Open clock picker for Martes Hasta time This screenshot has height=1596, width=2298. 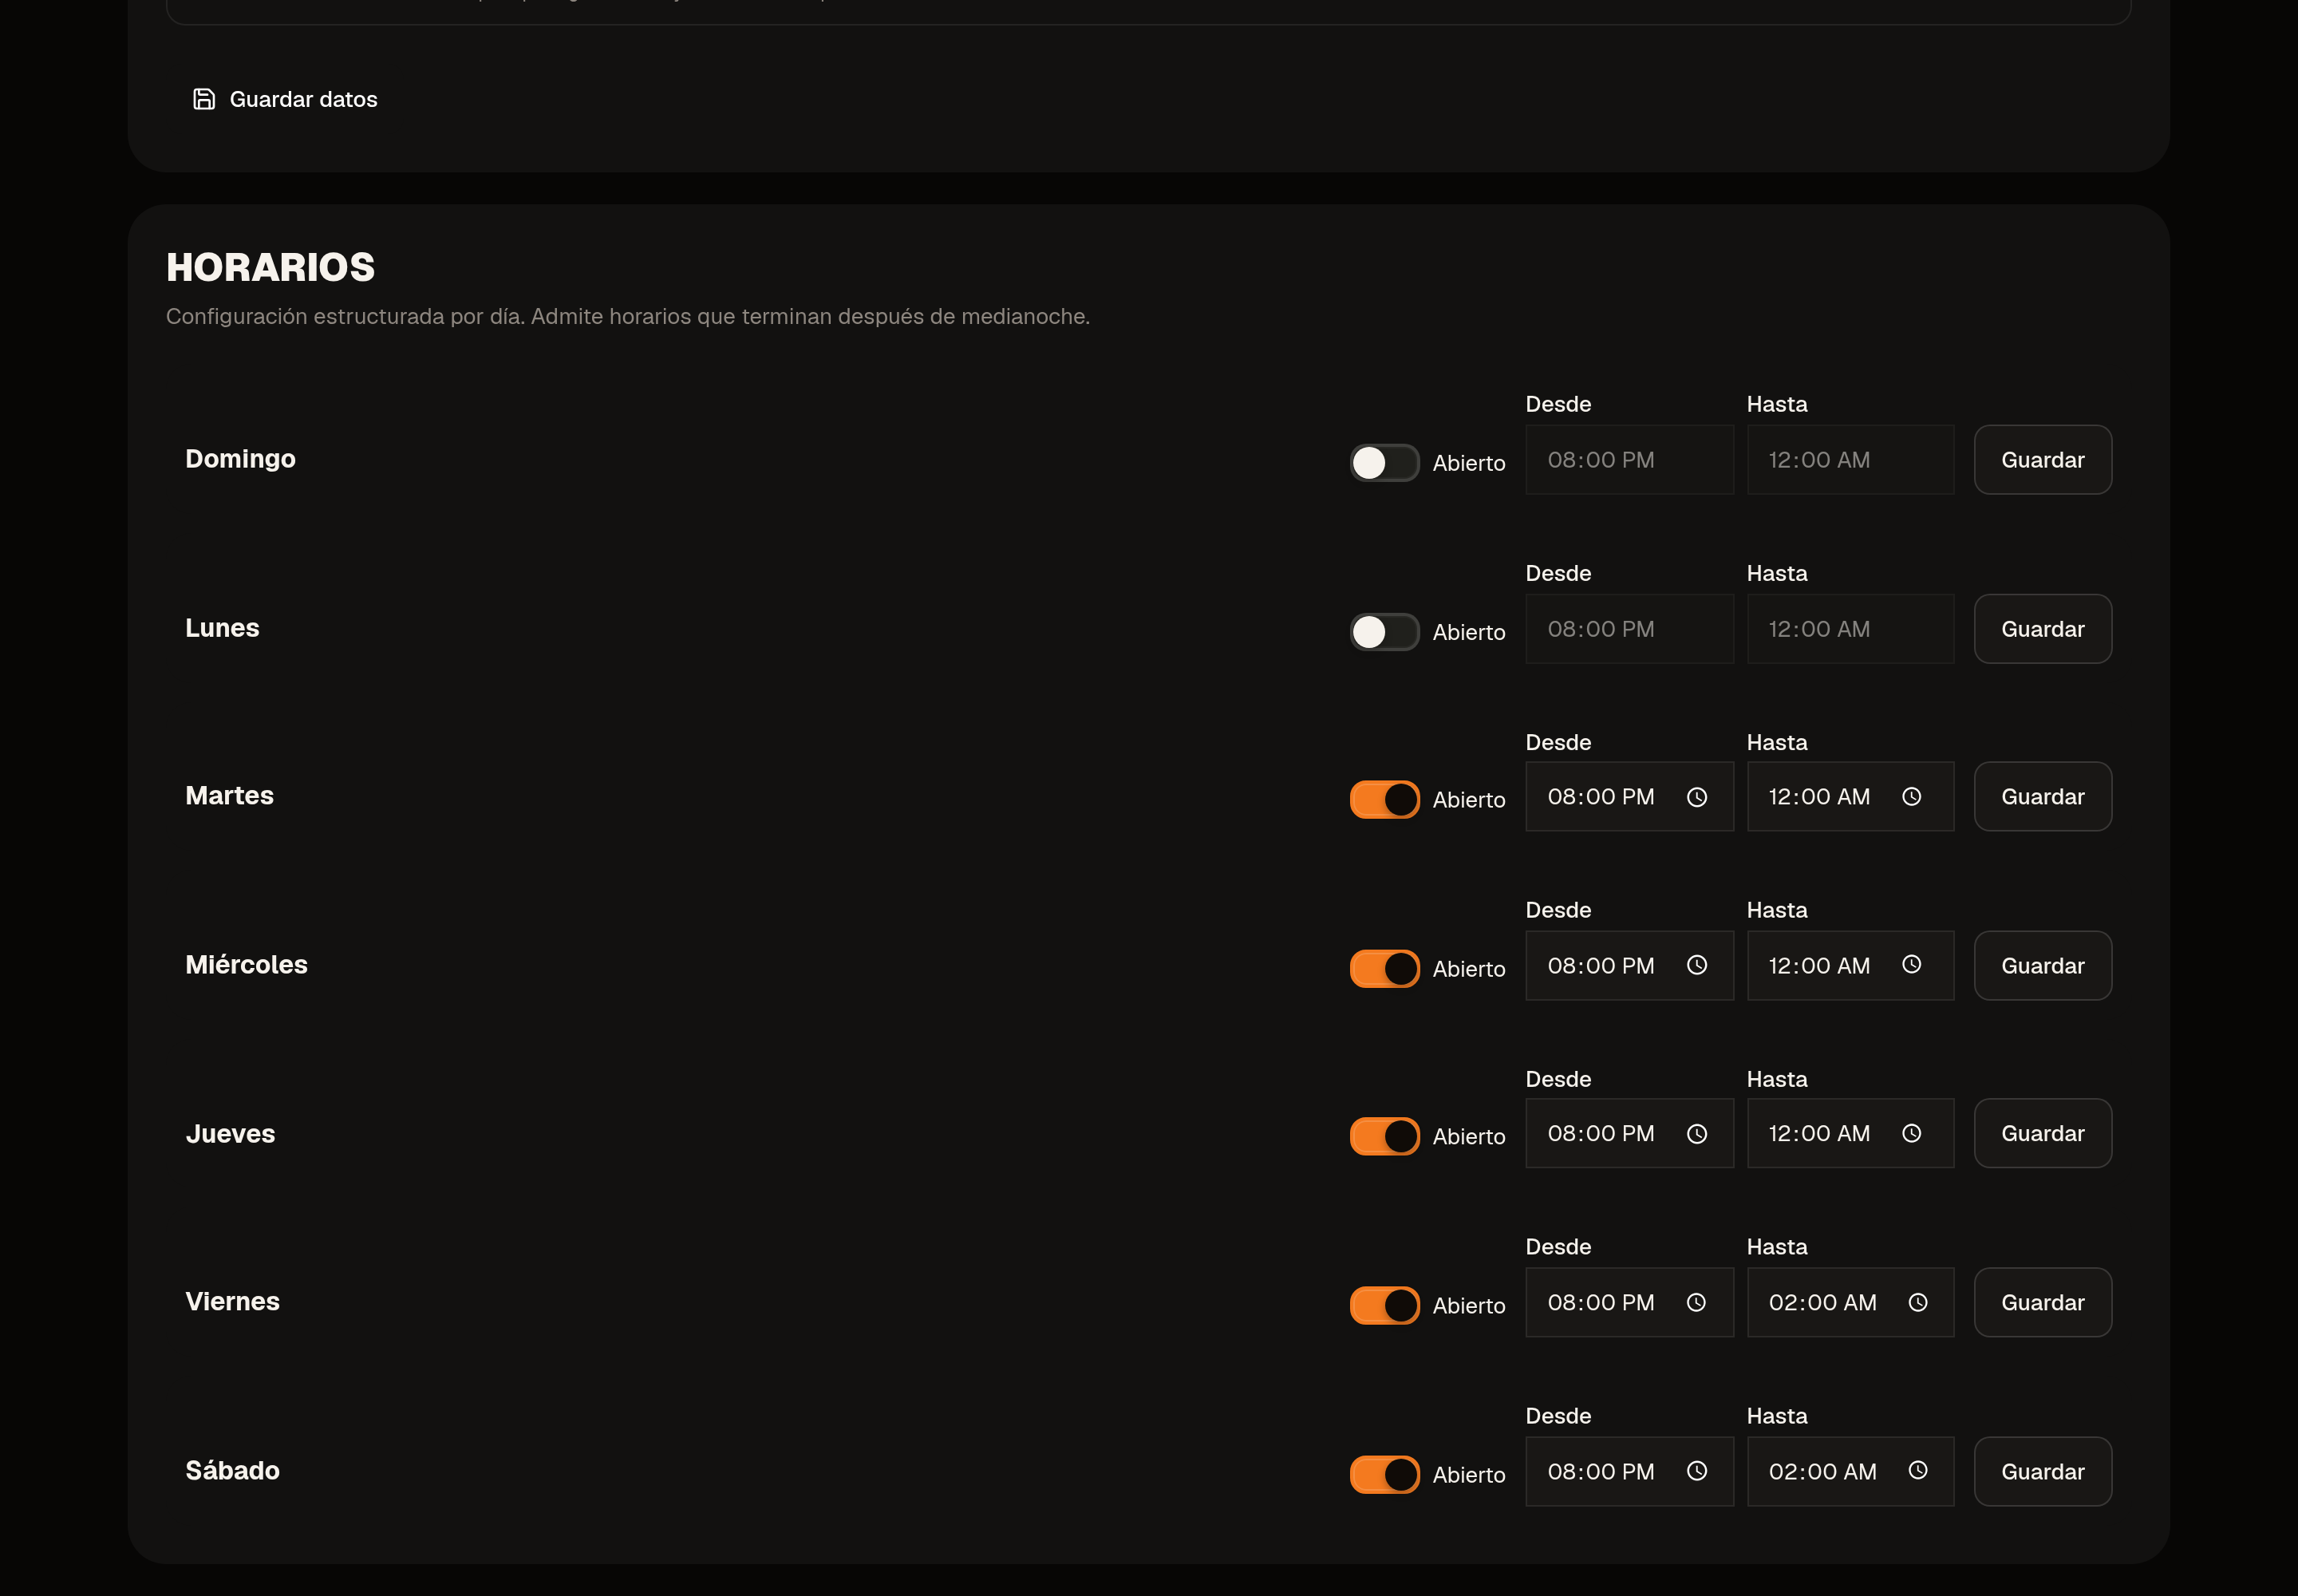click(1911, 797)
